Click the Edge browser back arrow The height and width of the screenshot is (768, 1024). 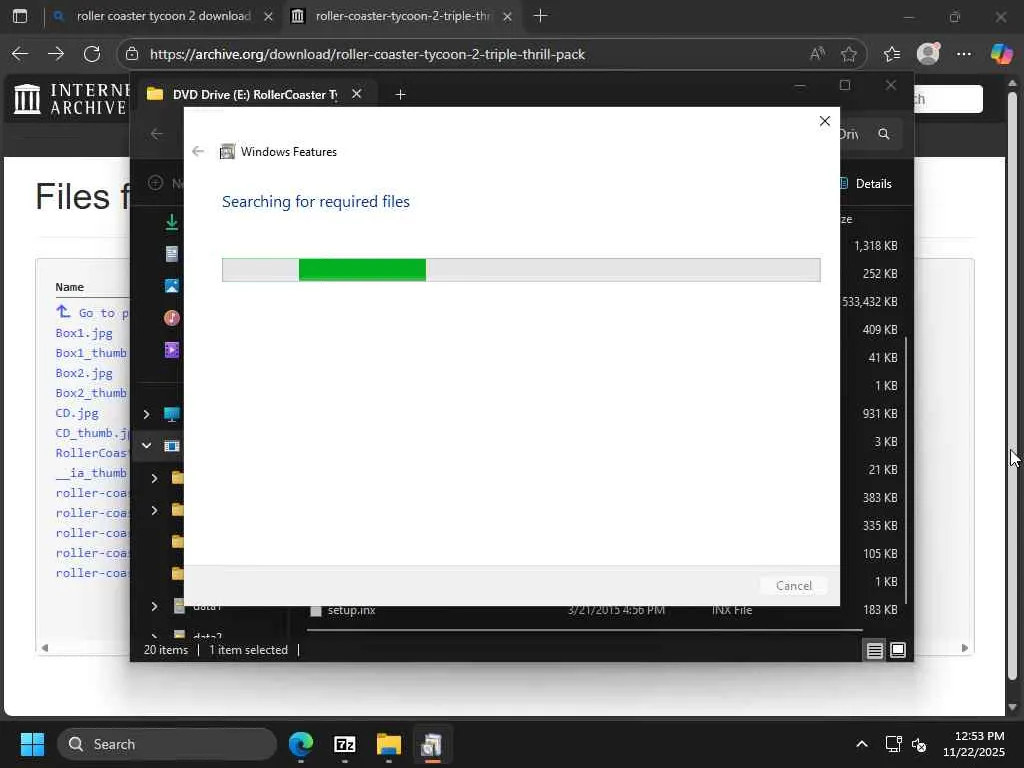click(x=20, y=54)
